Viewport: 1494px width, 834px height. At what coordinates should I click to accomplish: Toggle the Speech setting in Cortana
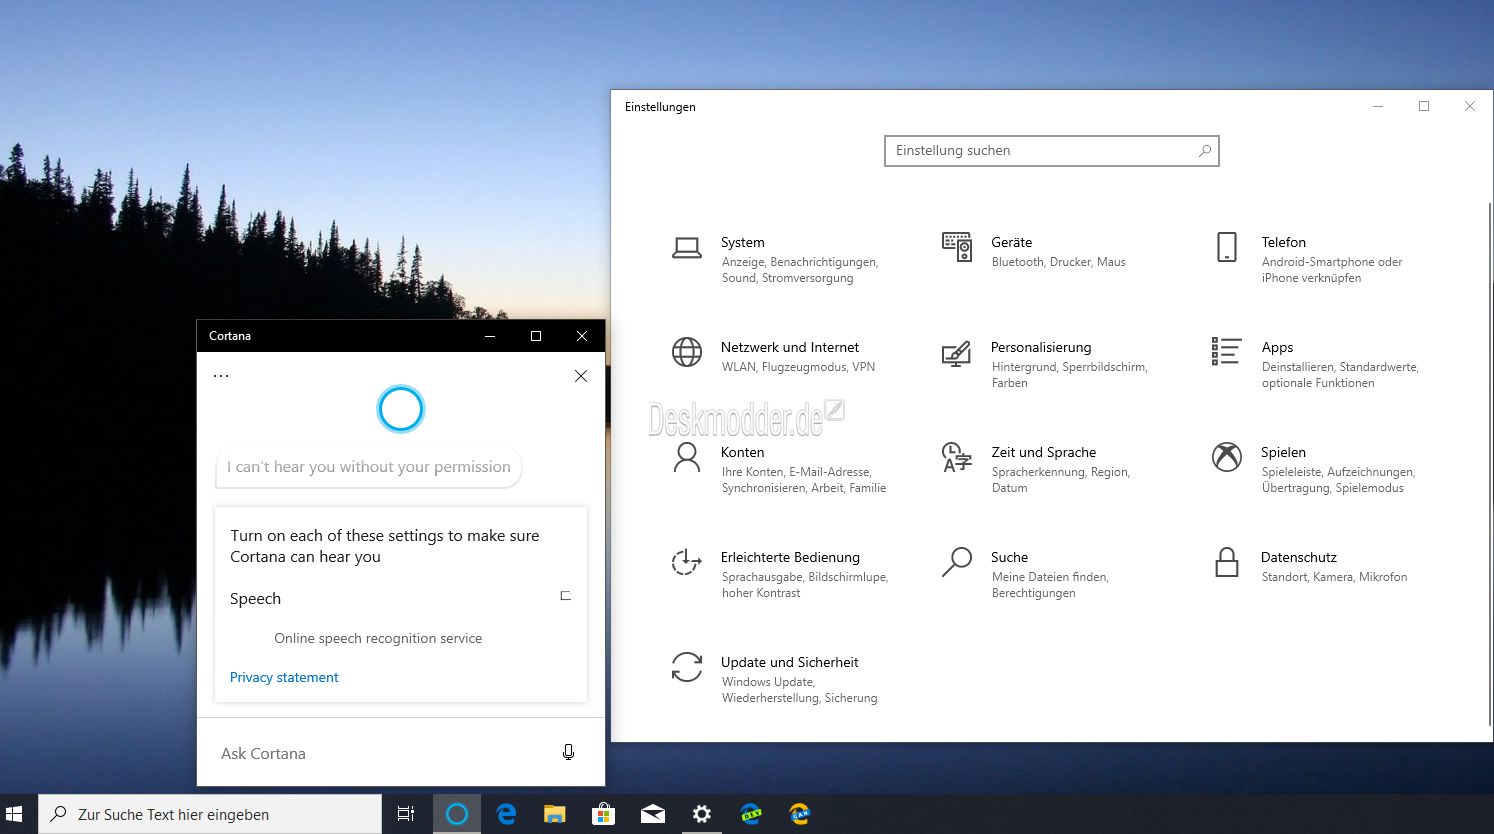click(x=565, y=596)
